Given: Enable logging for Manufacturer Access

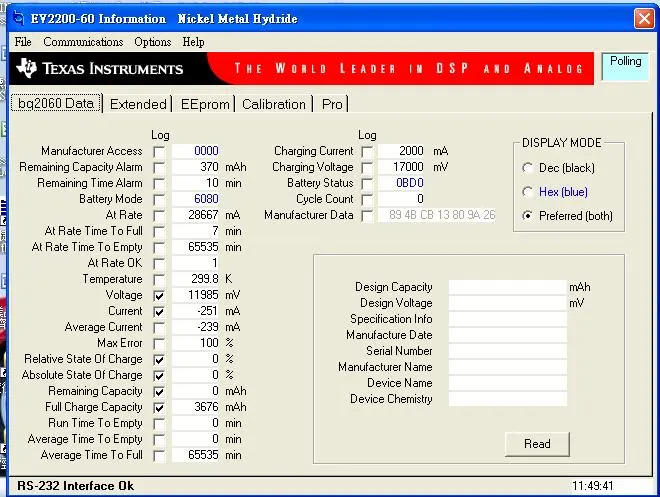Looking at the screenshot, I should pos(159,151).
